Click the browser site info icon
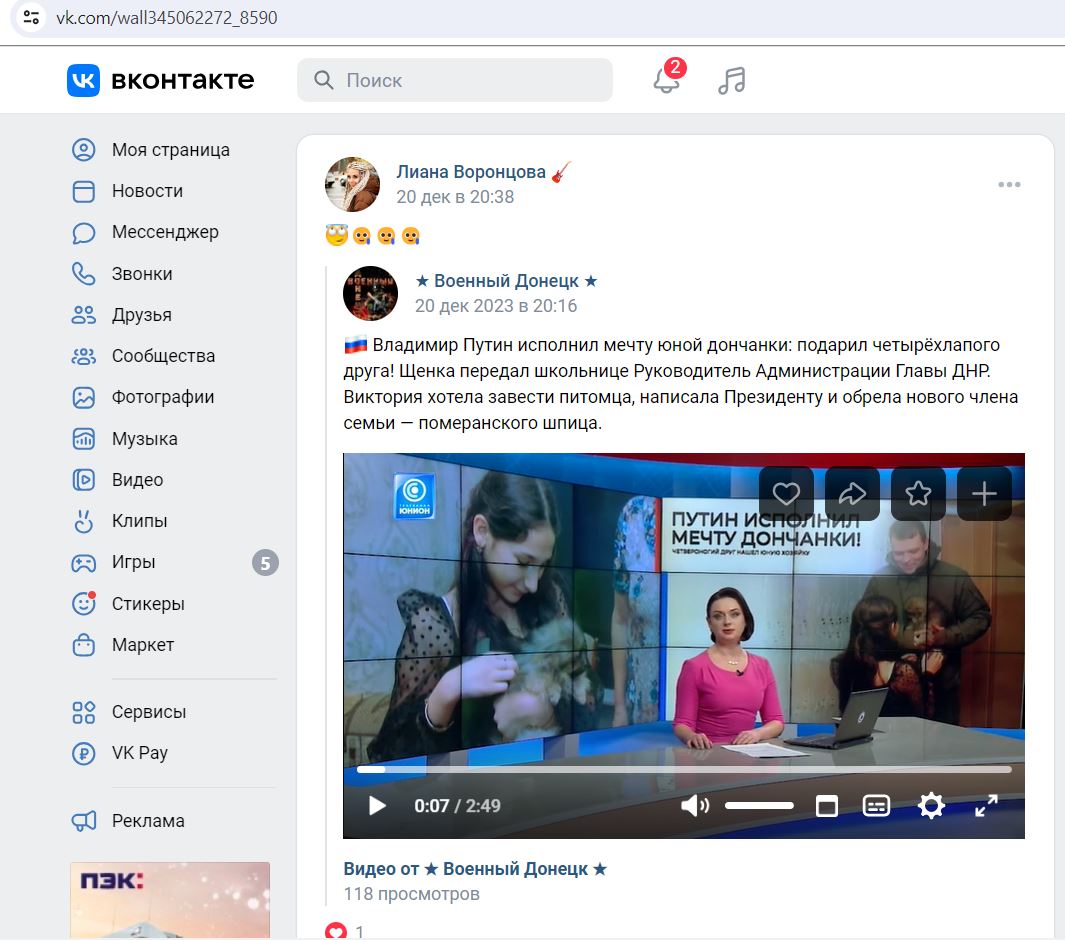 31,17
